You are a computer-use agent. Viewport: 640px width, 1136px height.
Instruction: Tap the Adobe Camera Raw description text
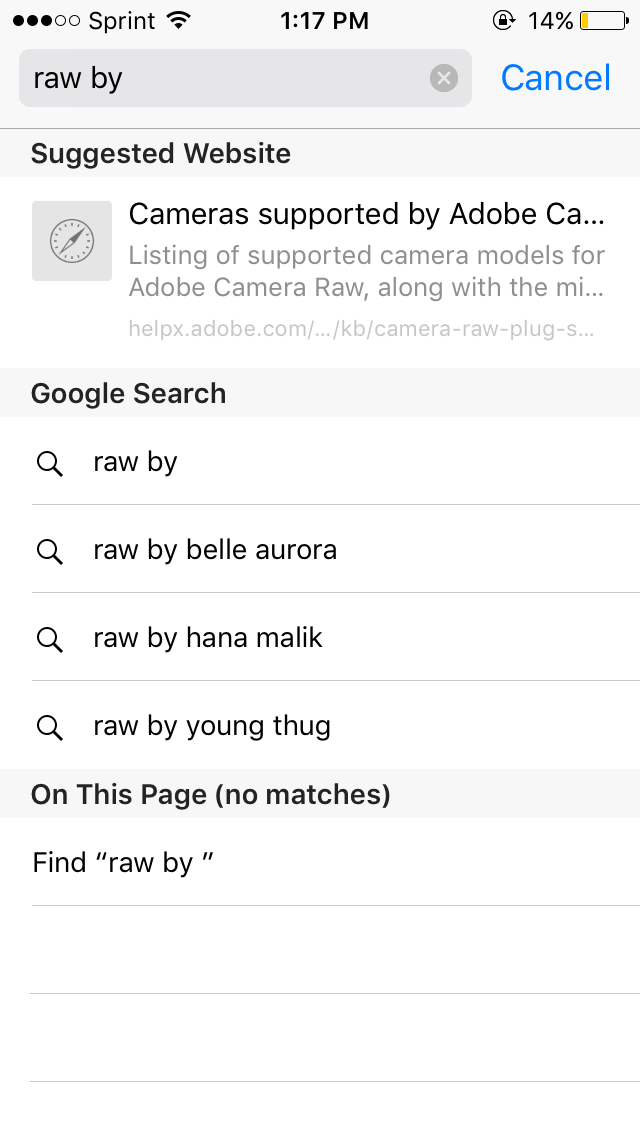(x=367, y=271)
